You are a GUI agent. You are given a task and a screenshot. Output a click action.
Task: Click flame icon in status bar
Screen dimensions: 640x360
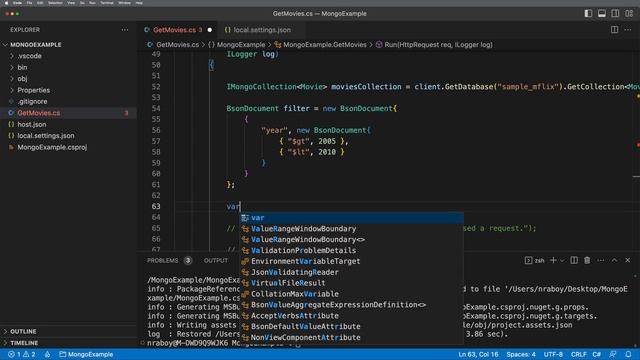[x=47, y=354]
